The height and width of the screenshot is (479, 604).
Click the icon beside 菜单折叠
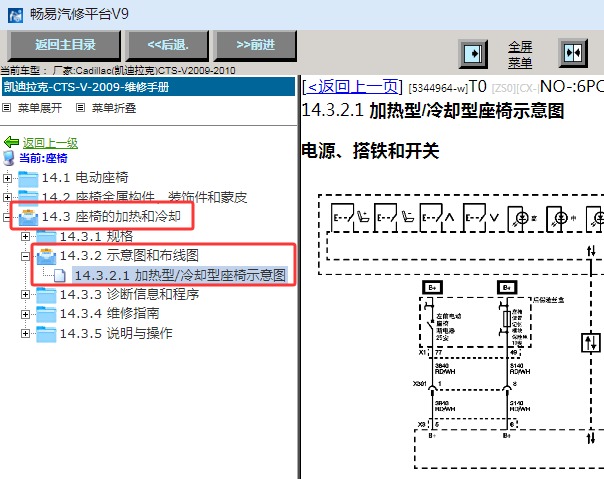(80, 108)
